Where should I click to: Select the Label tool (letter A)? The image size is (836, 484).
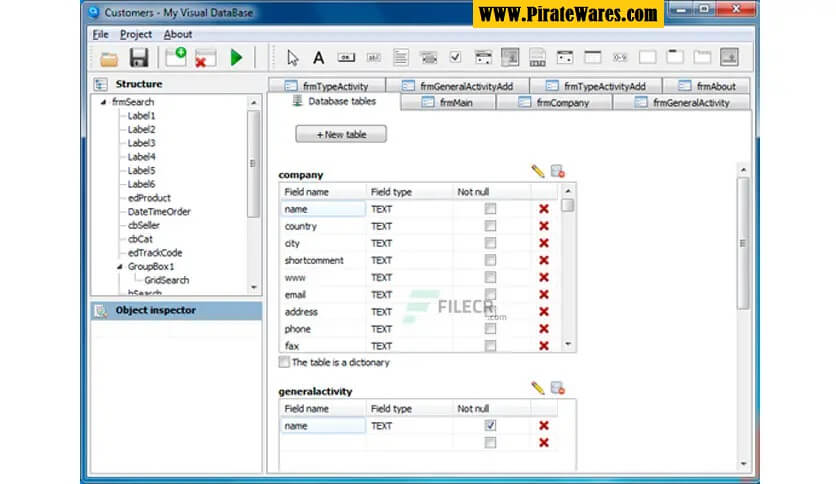pos(319,58)
